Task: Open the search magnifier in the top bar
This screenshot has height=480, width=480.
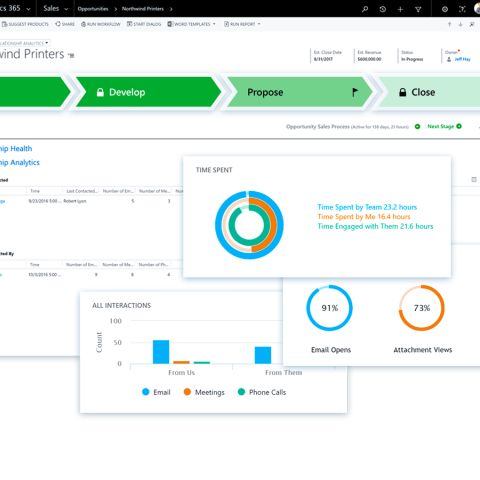Action: [x=365, y=9]
